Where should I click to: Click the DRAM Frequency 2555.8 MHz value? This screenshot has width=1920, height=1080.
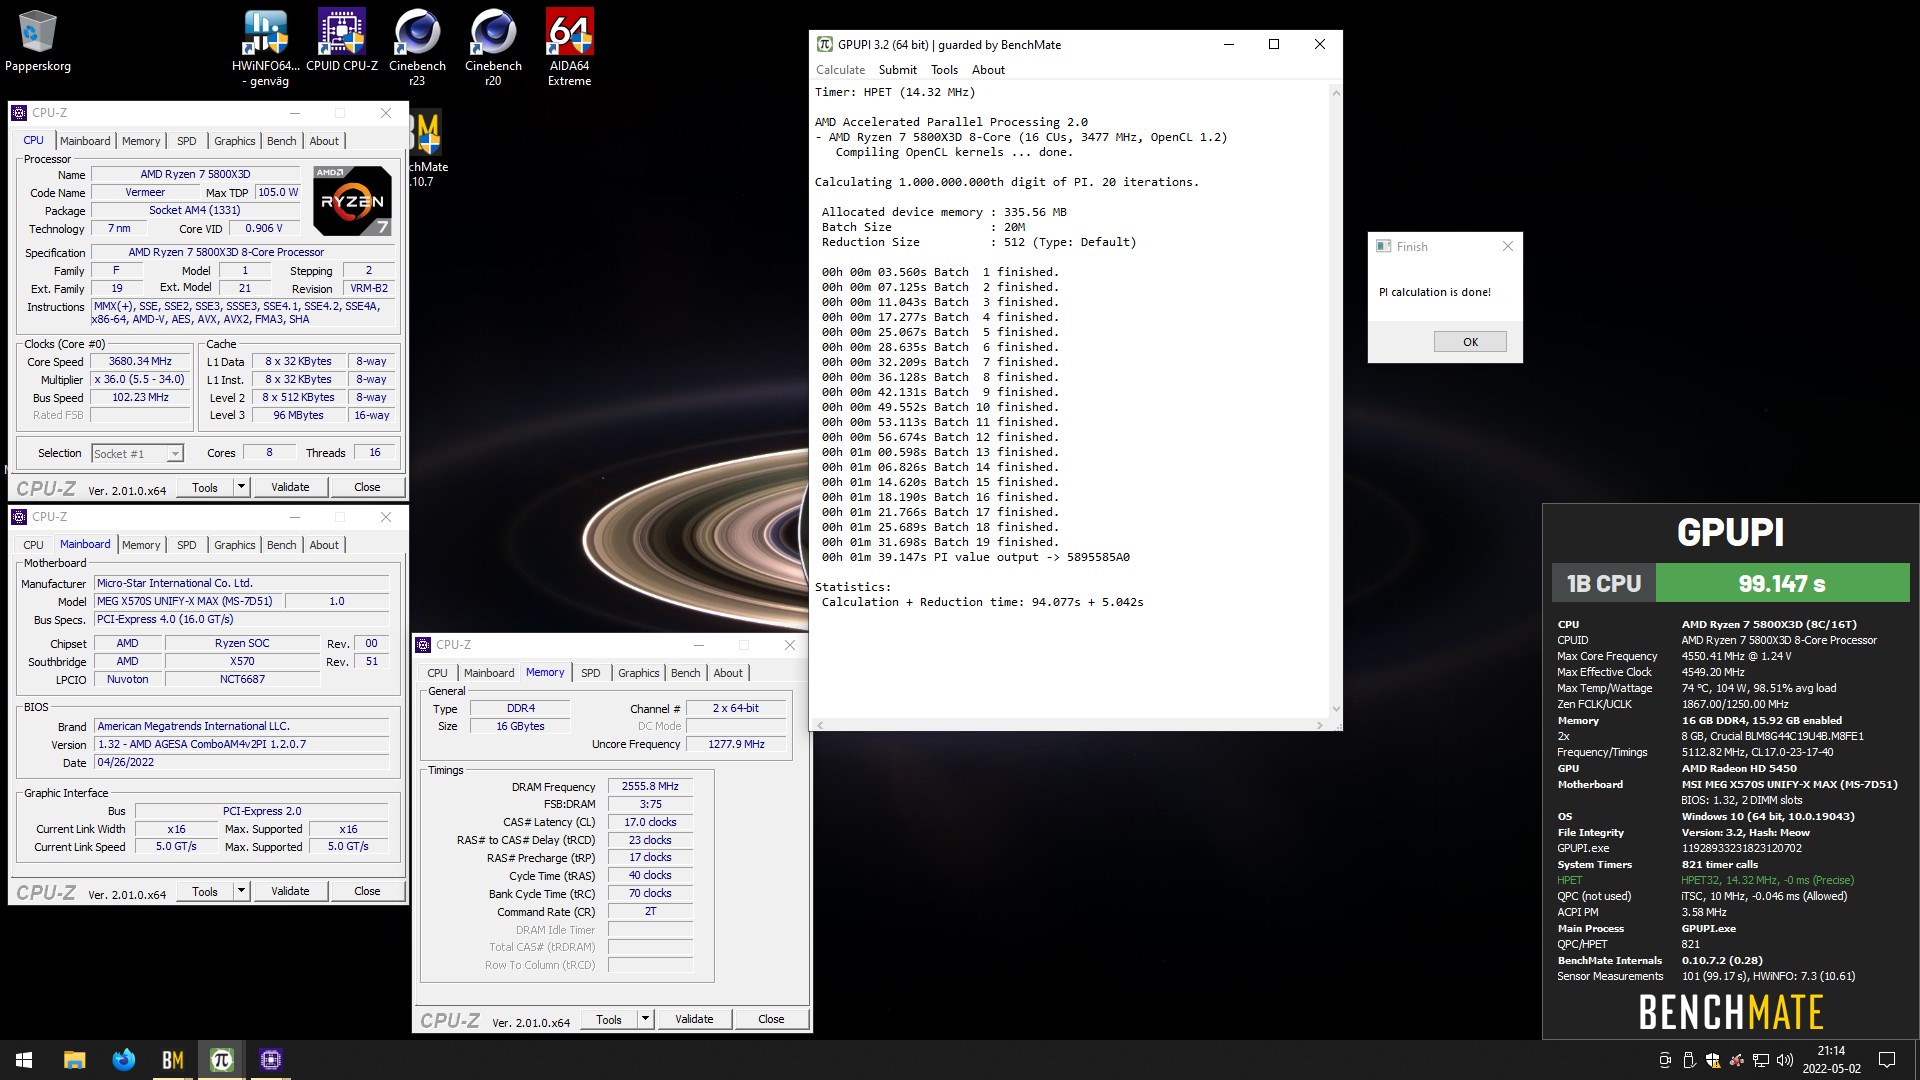651,786
